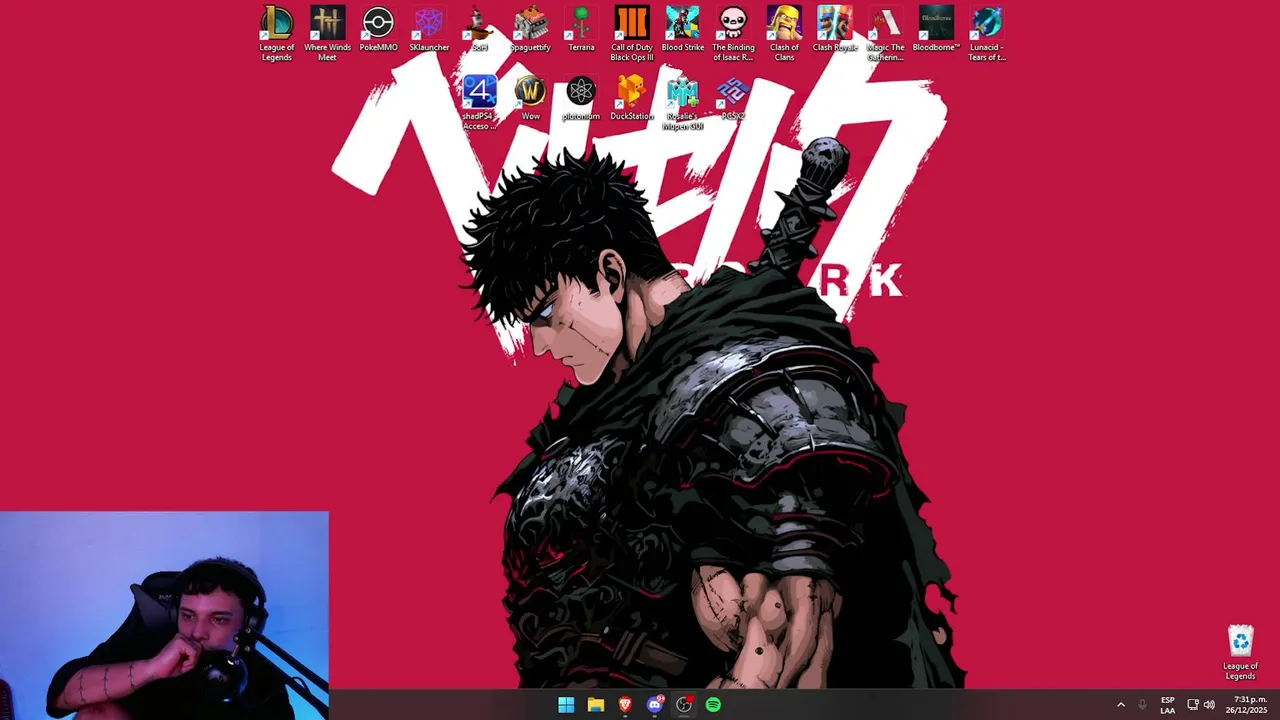Screen dimensions: 1280x720
Task: Open the network status tray icon
Action: [1192, 705]
